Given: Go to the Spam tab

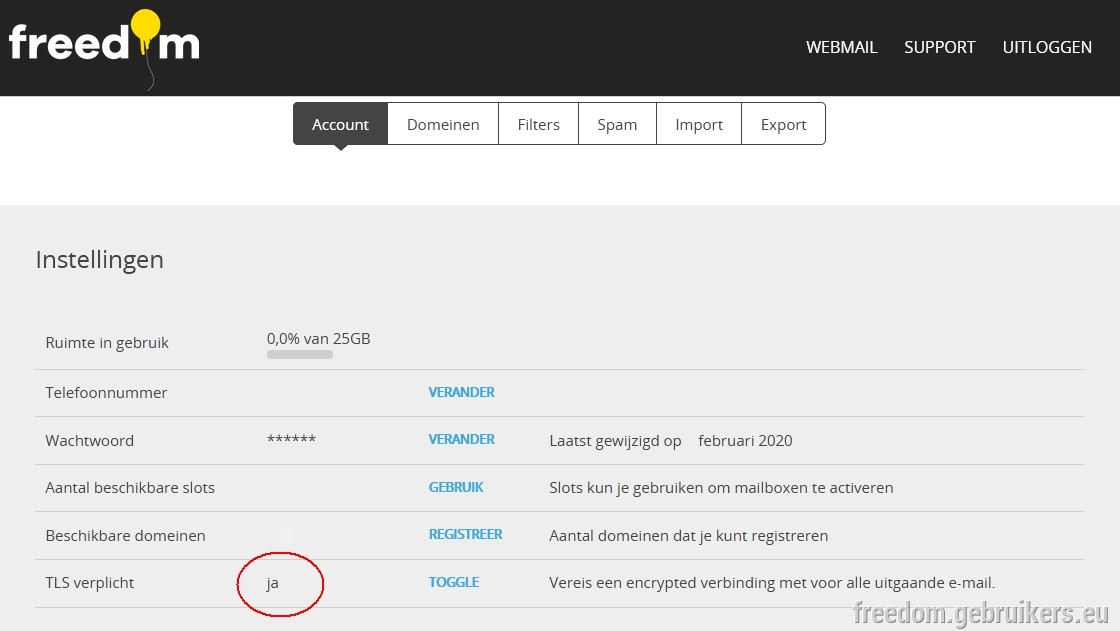Looking at the screenshot, I should (617, 124).
